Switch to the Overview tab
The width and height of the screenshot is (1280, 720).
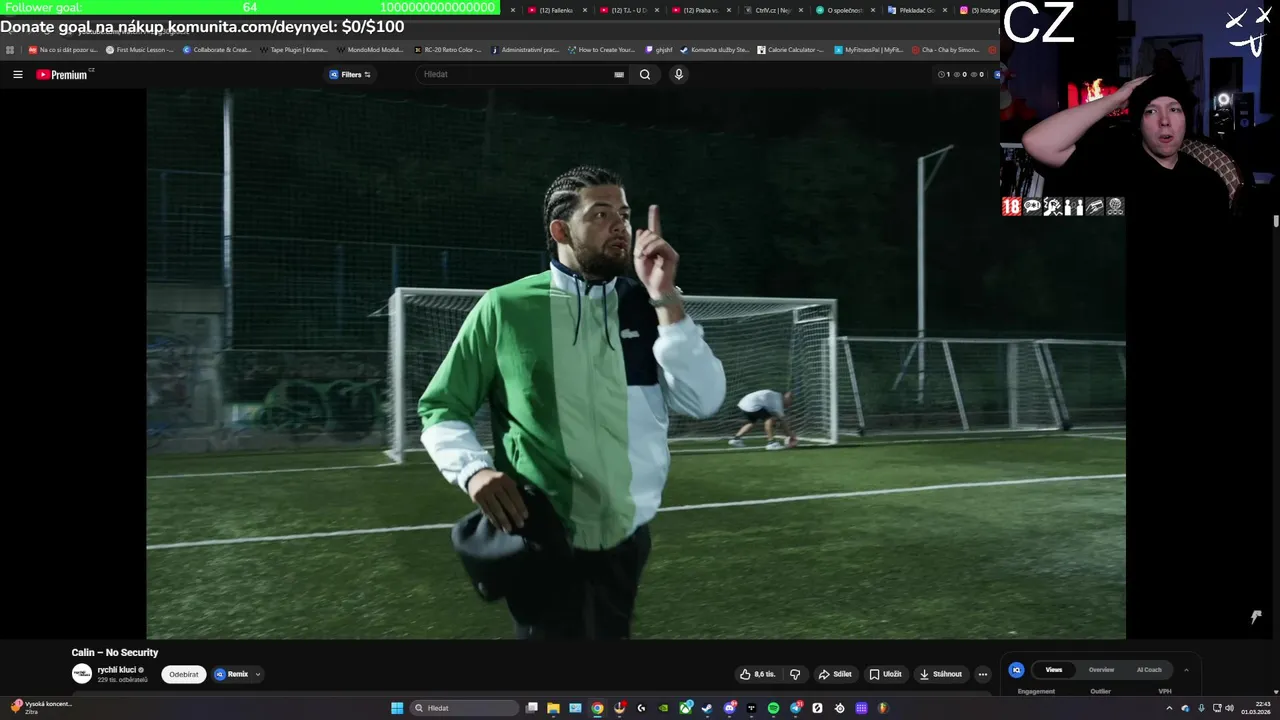pos(1101,670)
